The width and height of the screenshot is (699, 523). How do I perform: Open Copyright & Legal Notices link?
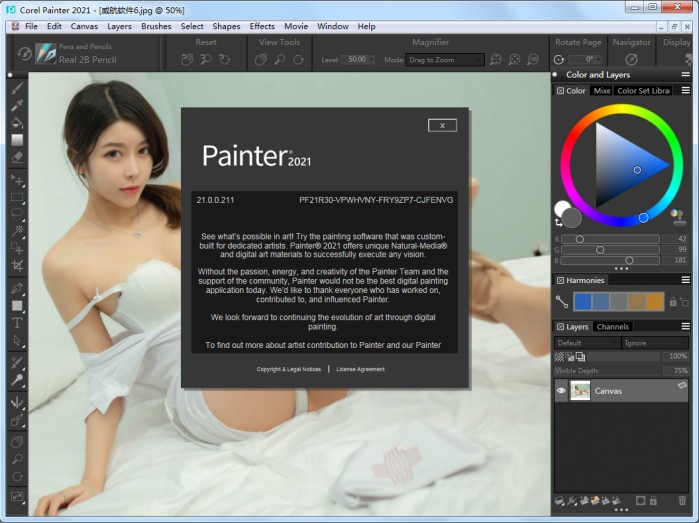(288, 369)
